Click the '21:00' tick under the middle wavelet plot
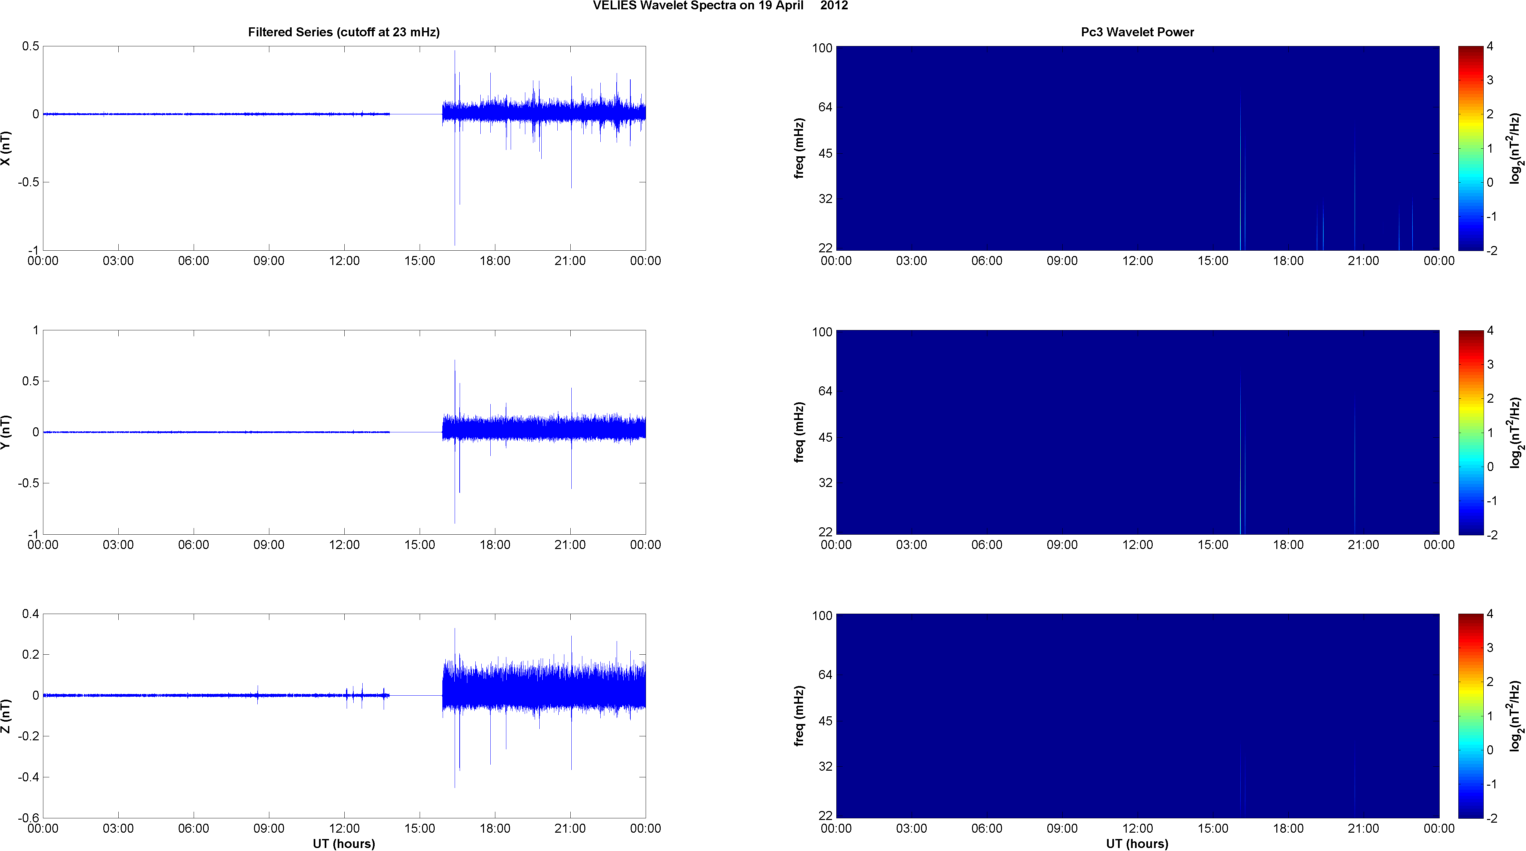1526x851 pixels. (1363, 545)
